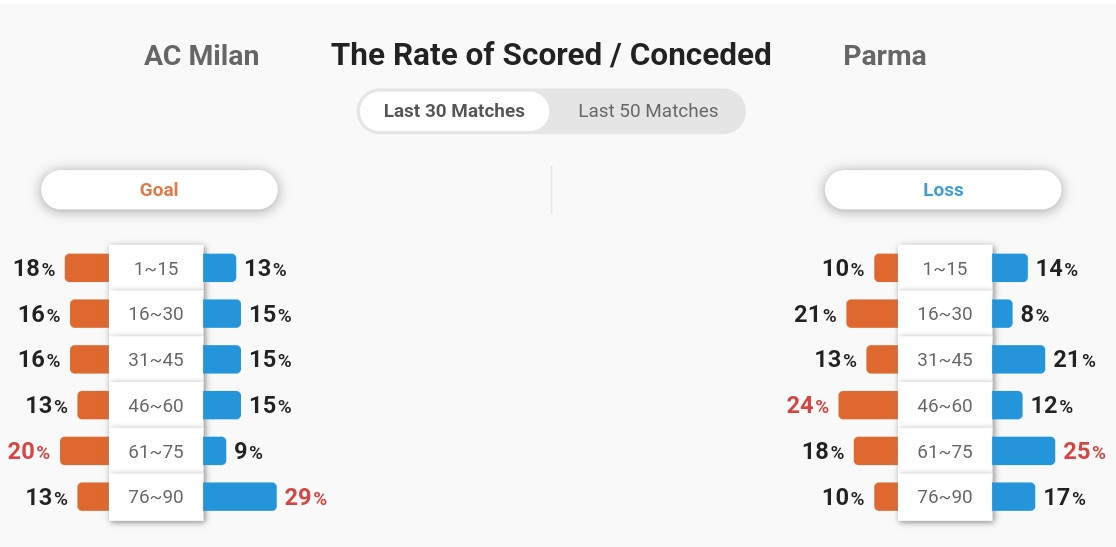Image resolution: width=1116 pixels, height=547 pixels.
Task: Click Parma's 25% blue bar for 61~75
Action: (1023, 451)
